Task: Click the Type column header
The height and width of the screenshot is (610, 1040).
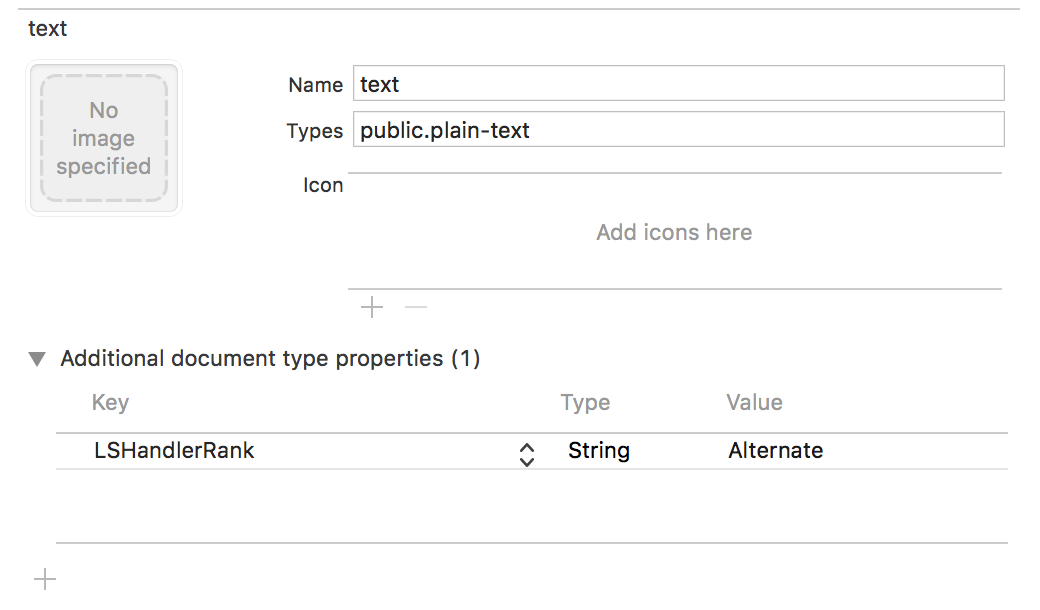Action: click(585, 402)
